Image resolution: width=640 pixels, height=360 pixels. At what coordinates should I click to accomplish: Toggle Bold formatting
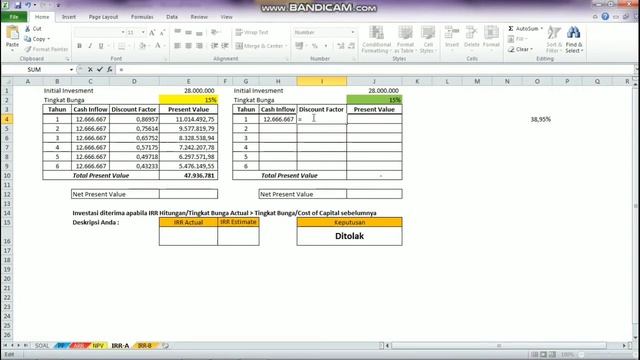point(80,46)
